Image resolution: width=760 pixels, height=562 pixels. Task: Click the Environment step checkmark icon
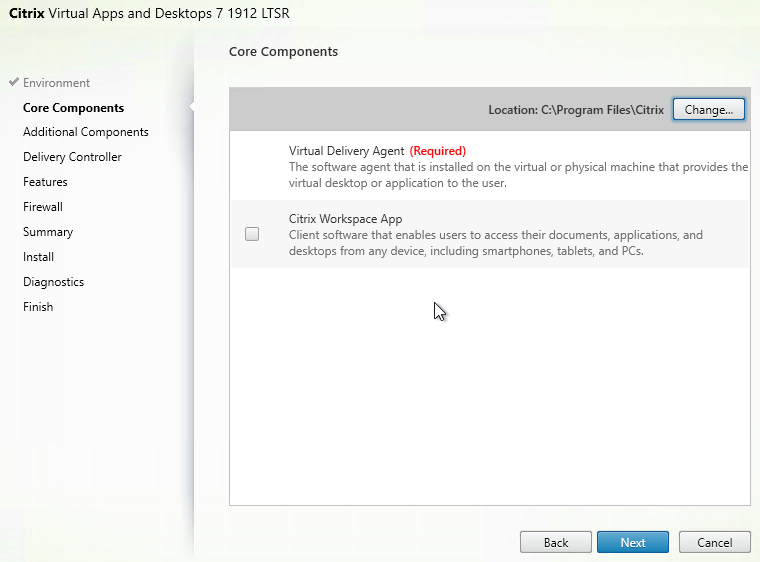[13, 83]
